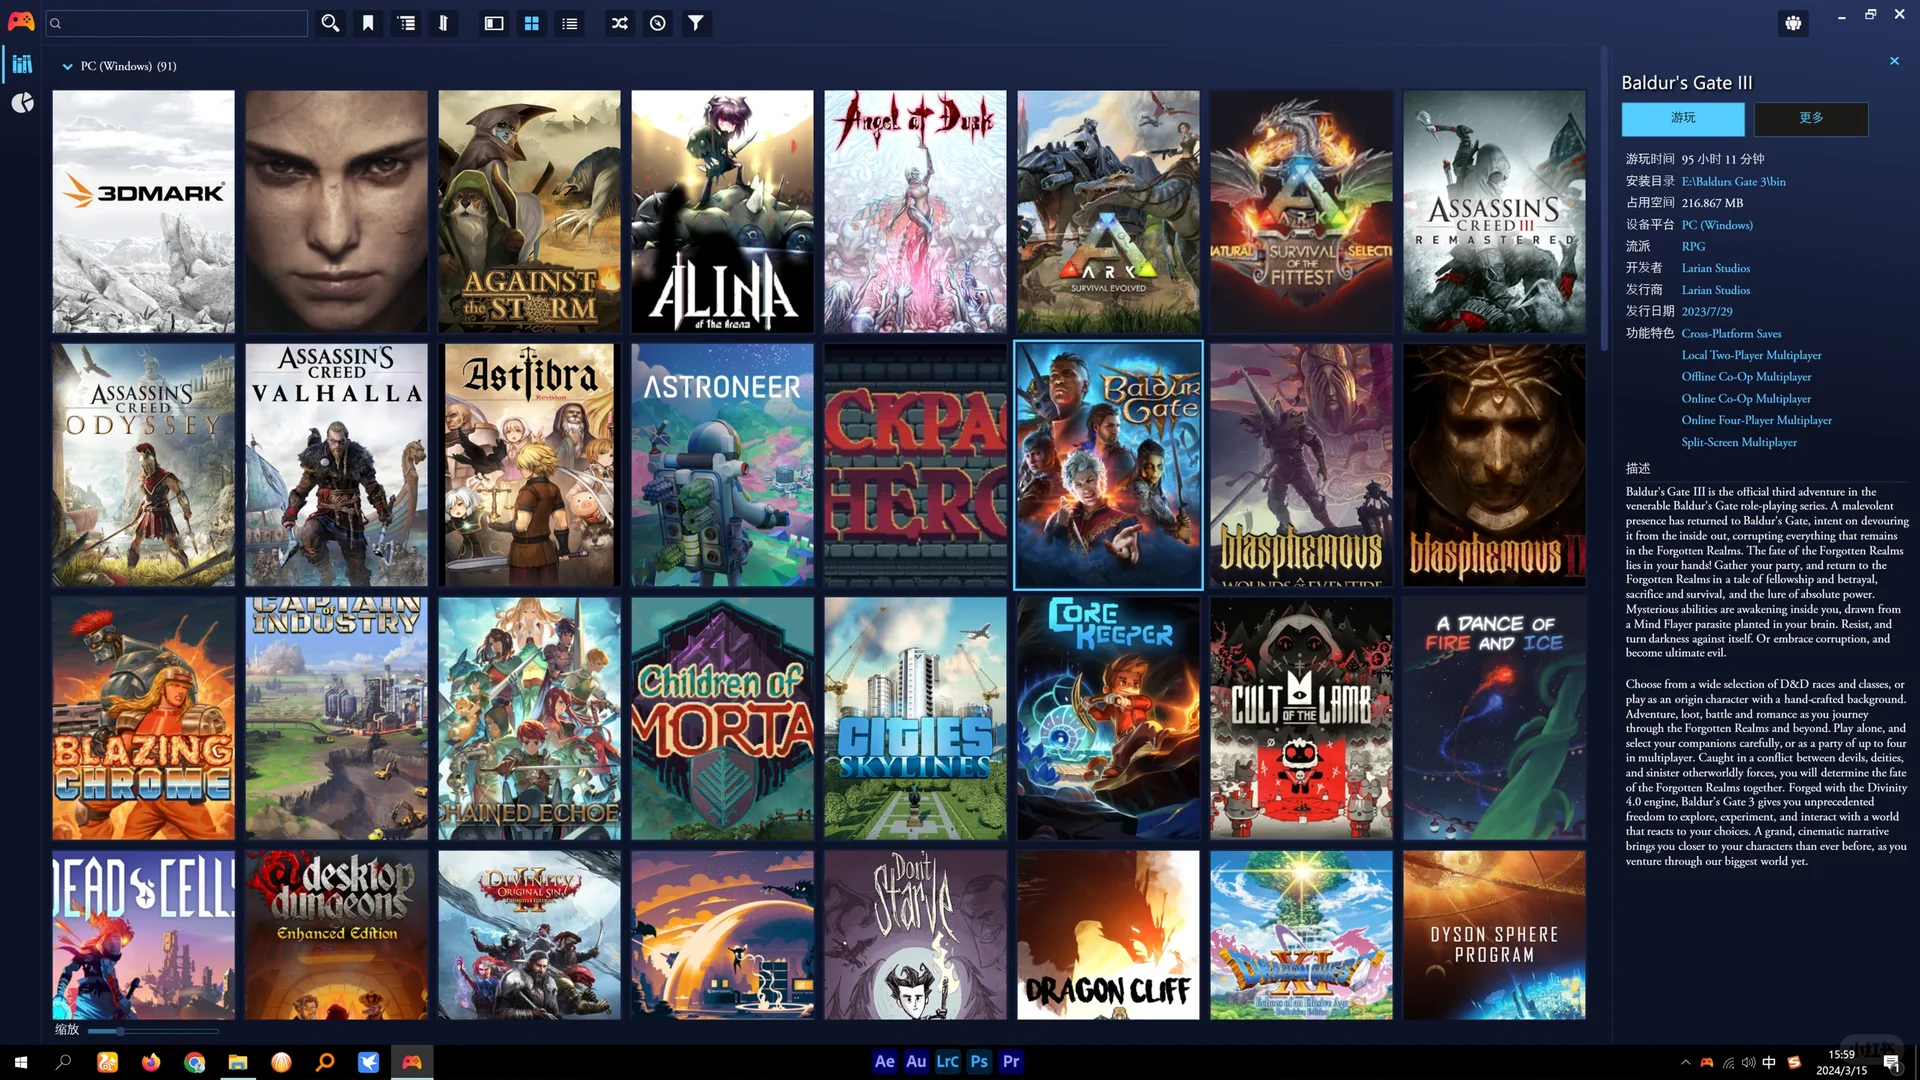The image size is (1920, 1080).
Task: Open the Library view in sidebar
Action: click(22, 65)
